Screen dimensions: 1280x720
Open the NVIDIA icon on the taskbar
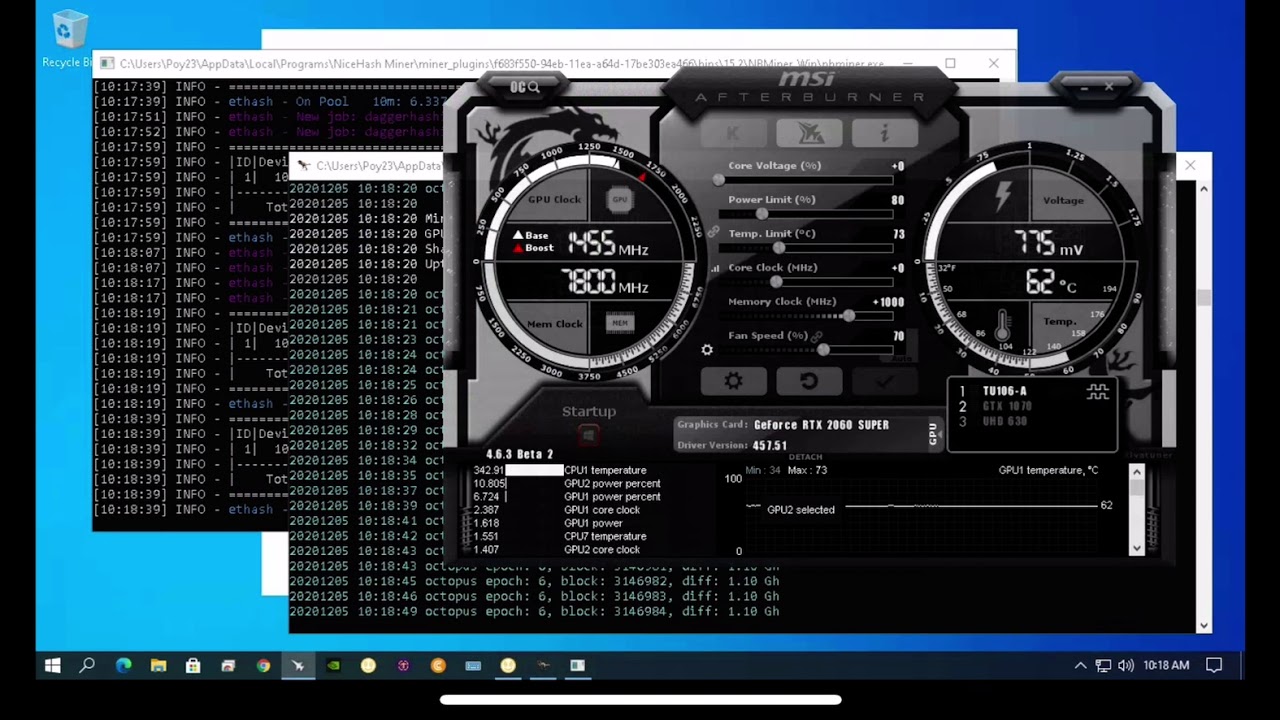pyautogui.click(x=333, y=665)
